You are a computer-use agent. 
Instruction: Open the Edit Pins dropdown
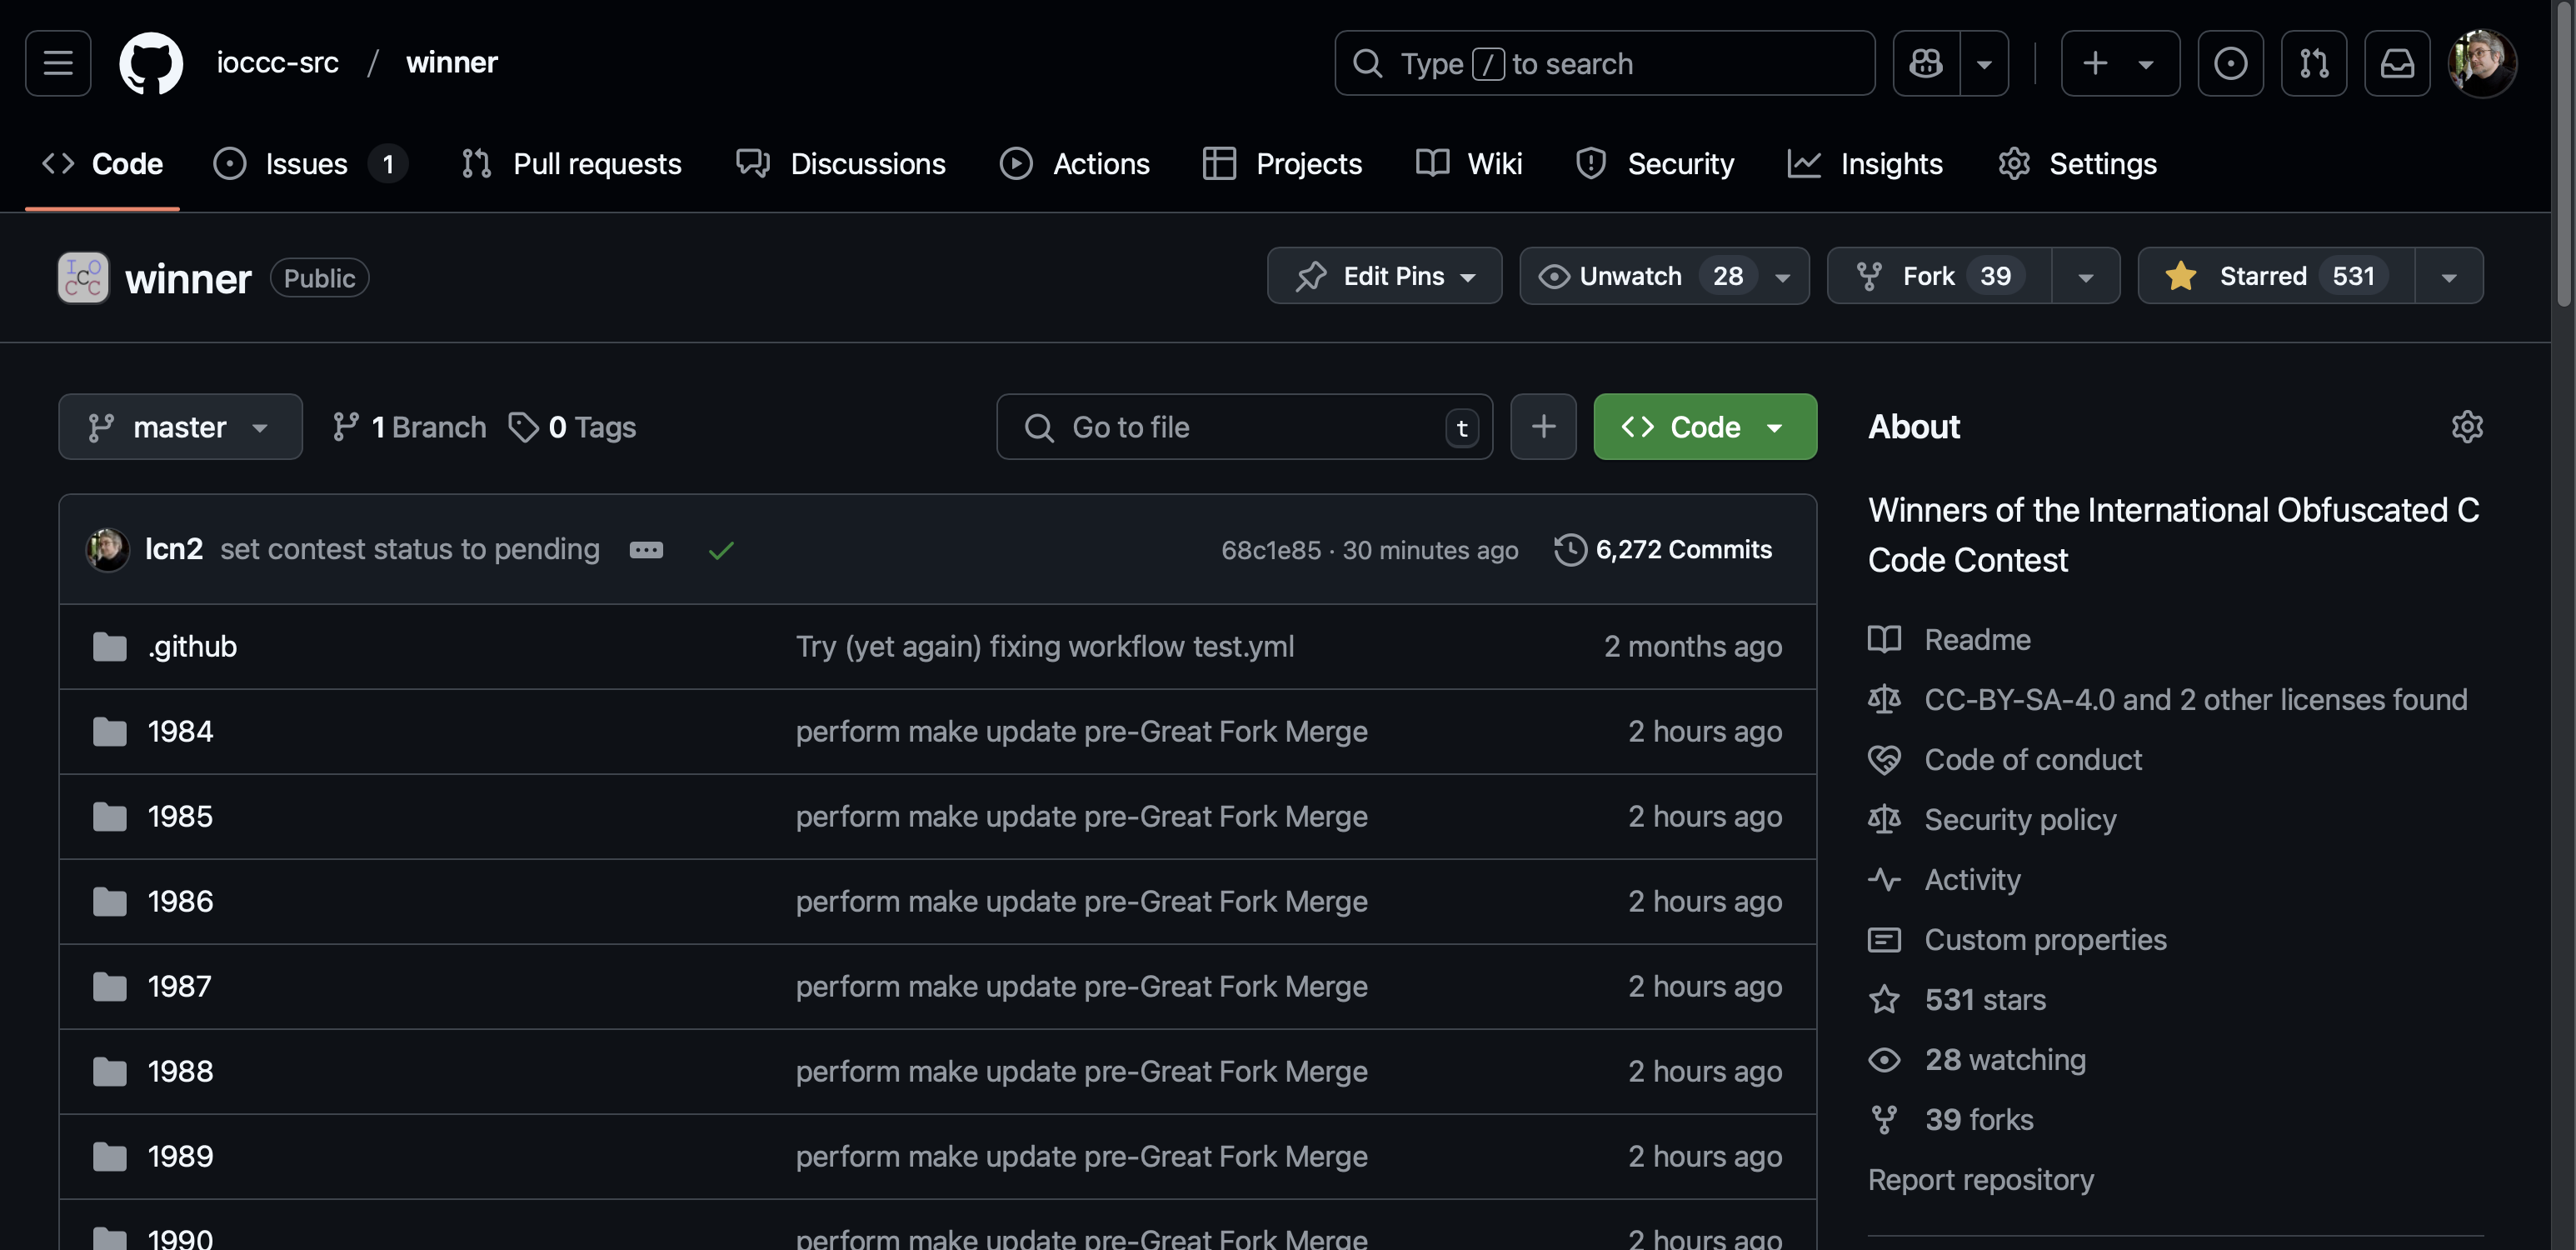pyautogui.click(x=1384, y=276)
